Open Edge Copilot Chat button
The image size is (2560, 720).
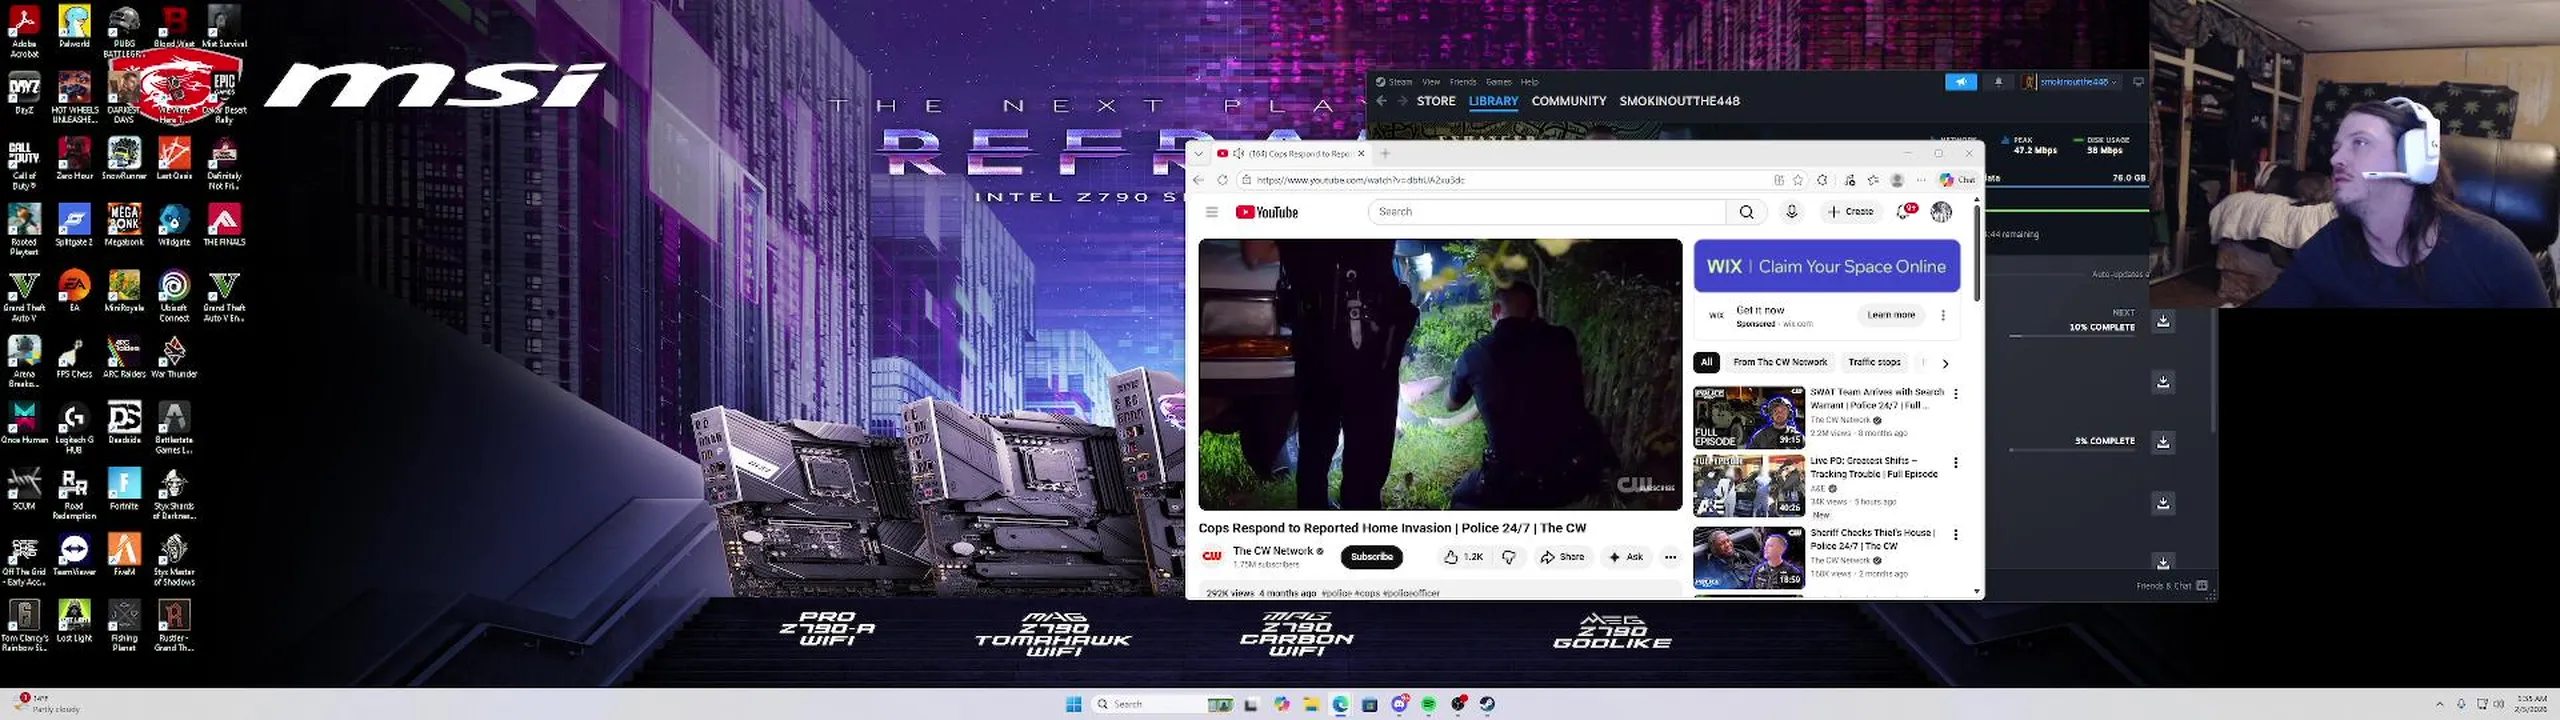[1957, 180]
